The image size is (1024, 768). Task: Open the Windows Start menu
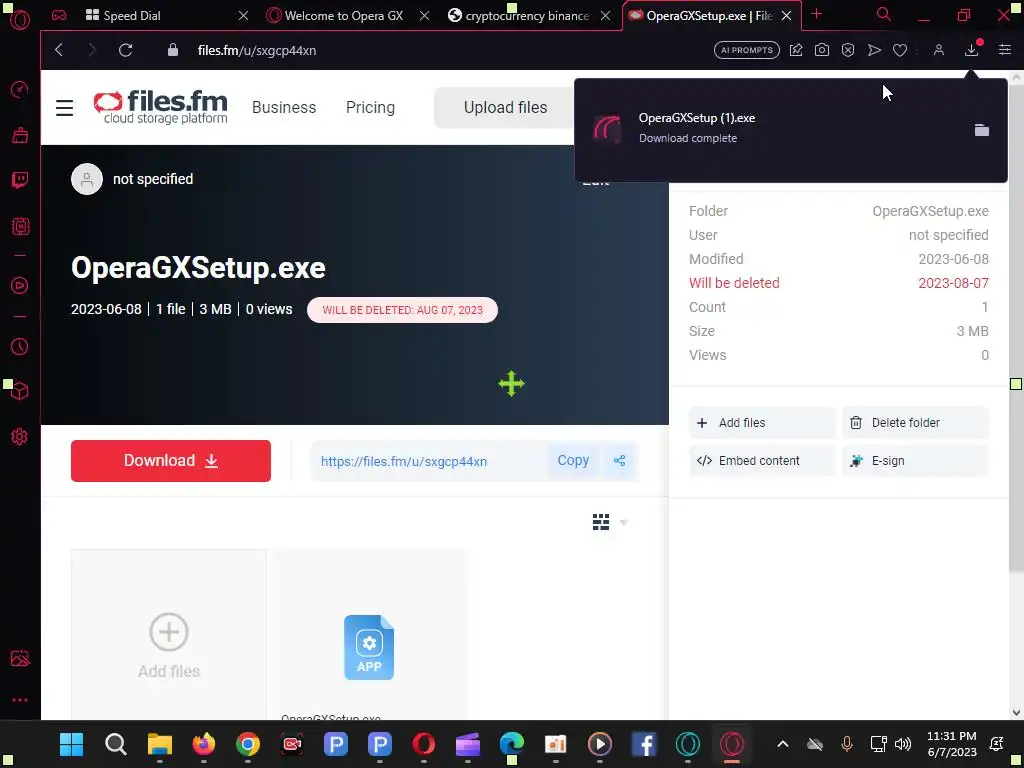click(x=71, y=744)
